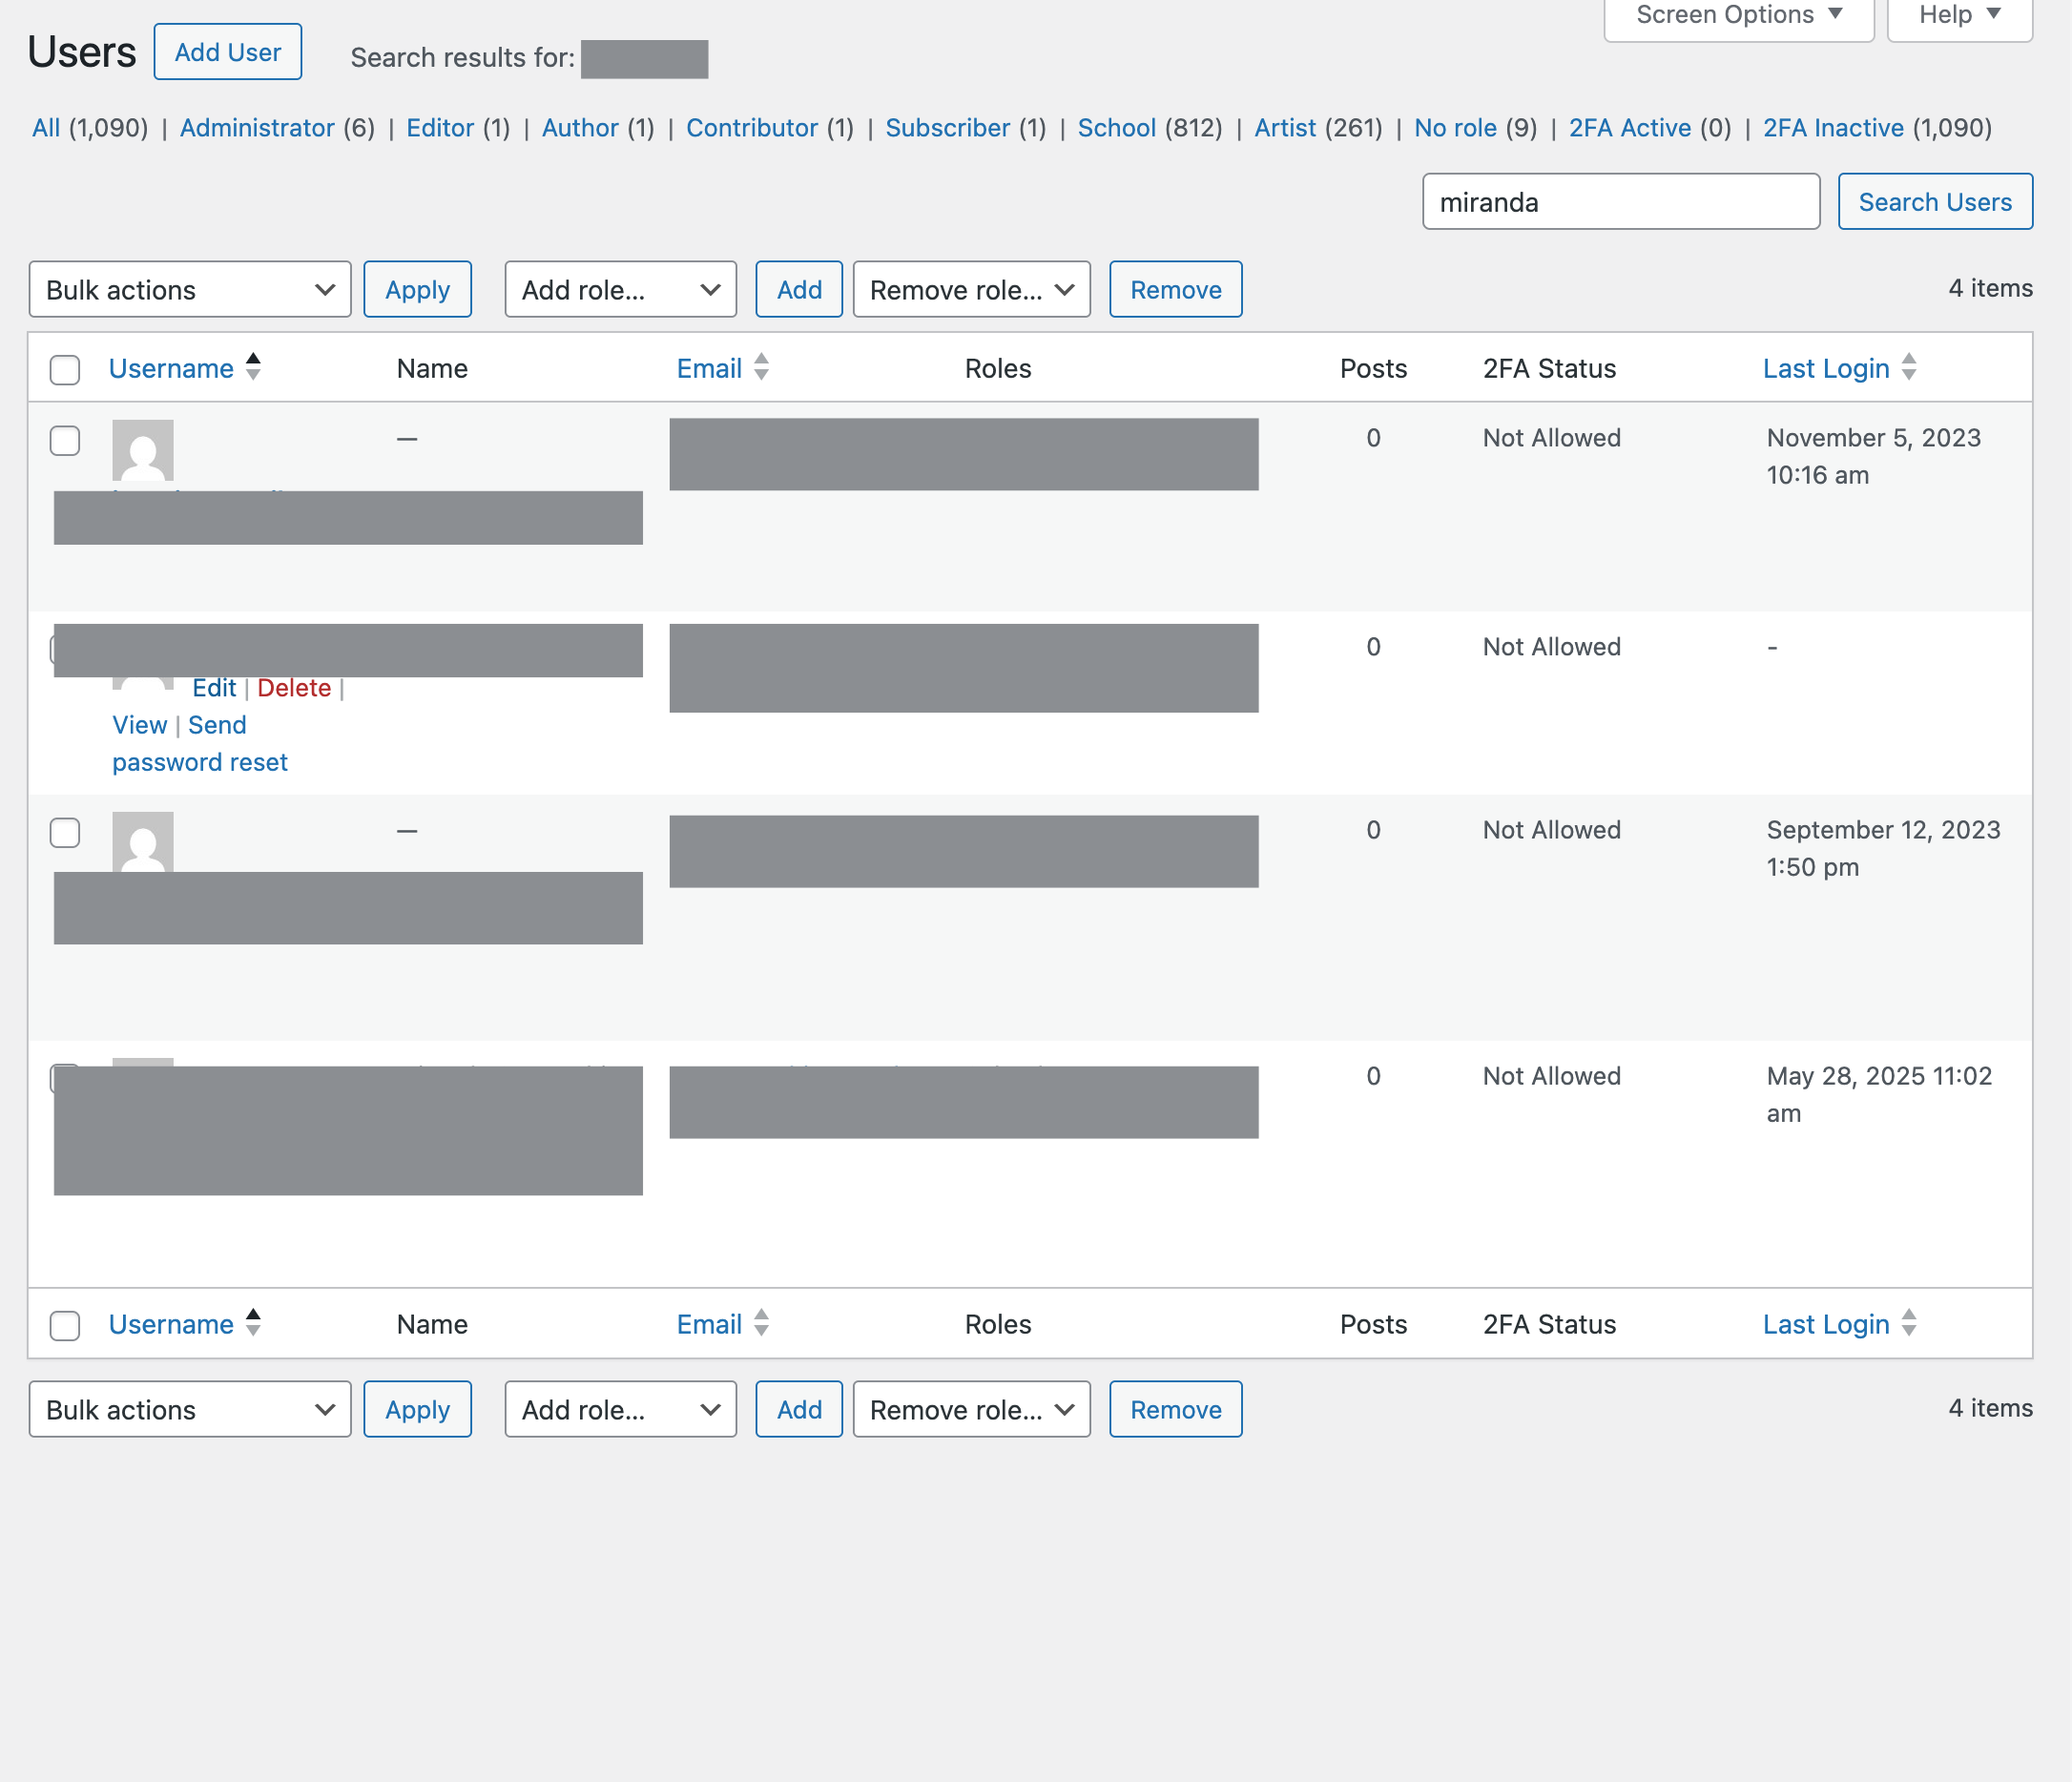Expand the Screen Options tab

coord(1738,15)
